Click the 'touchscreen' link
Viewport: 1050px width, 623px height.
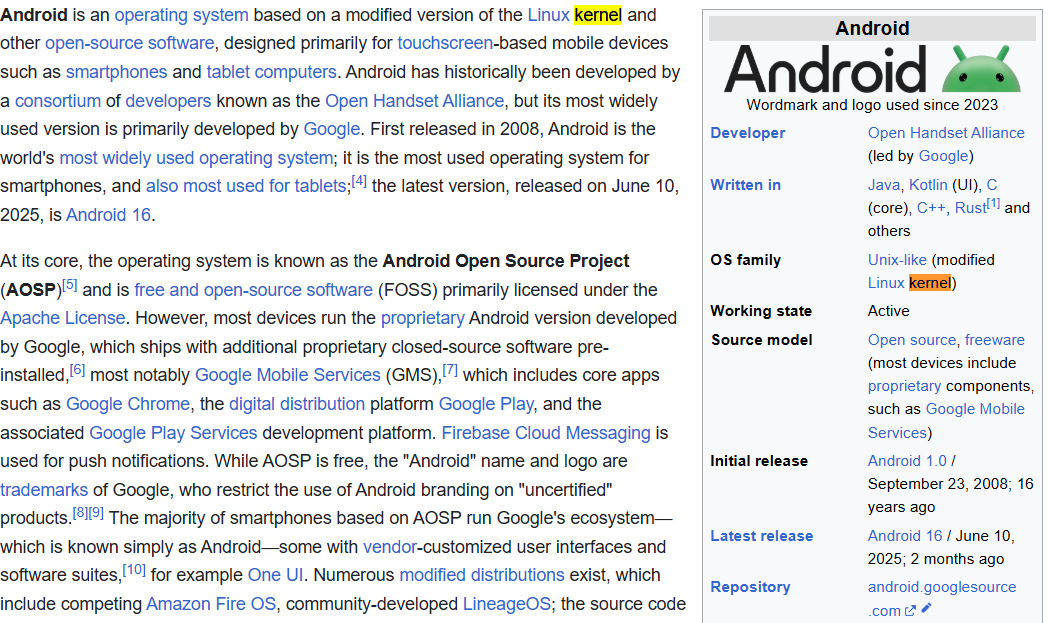click(445, 44)
